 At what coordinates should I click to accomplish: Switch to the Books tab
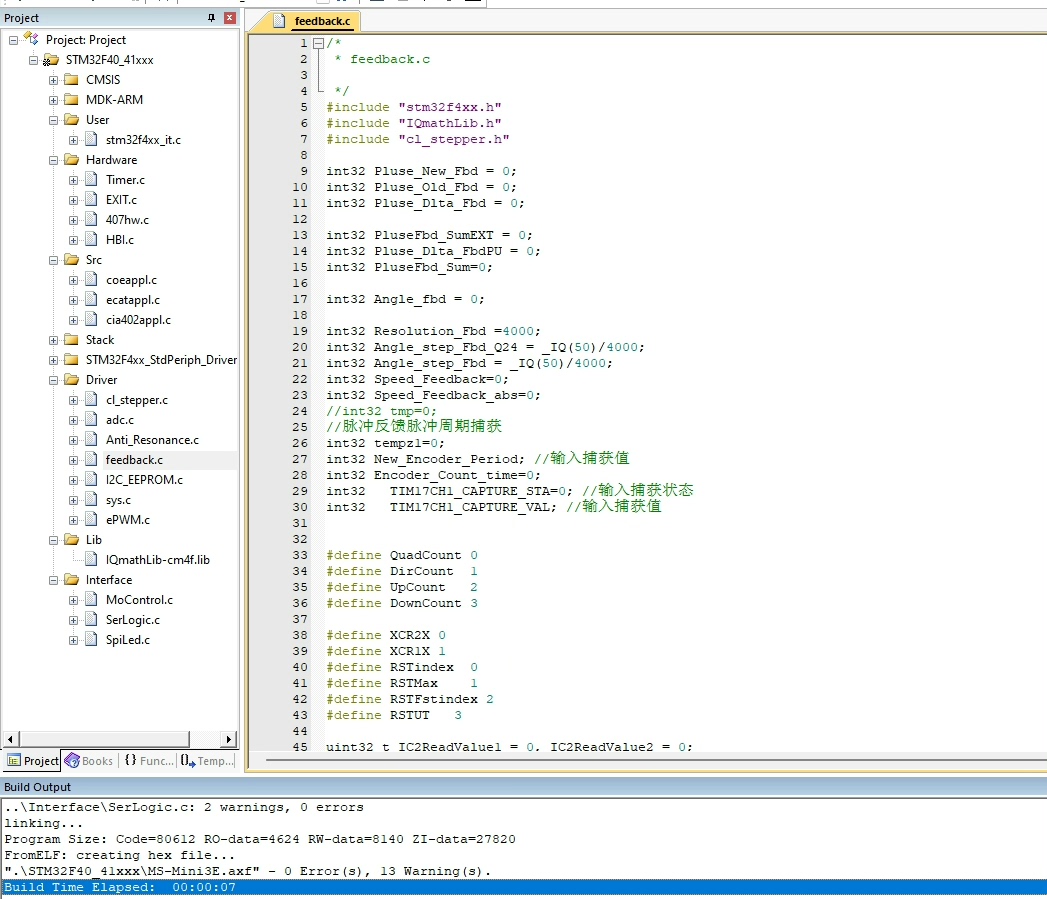89,761
